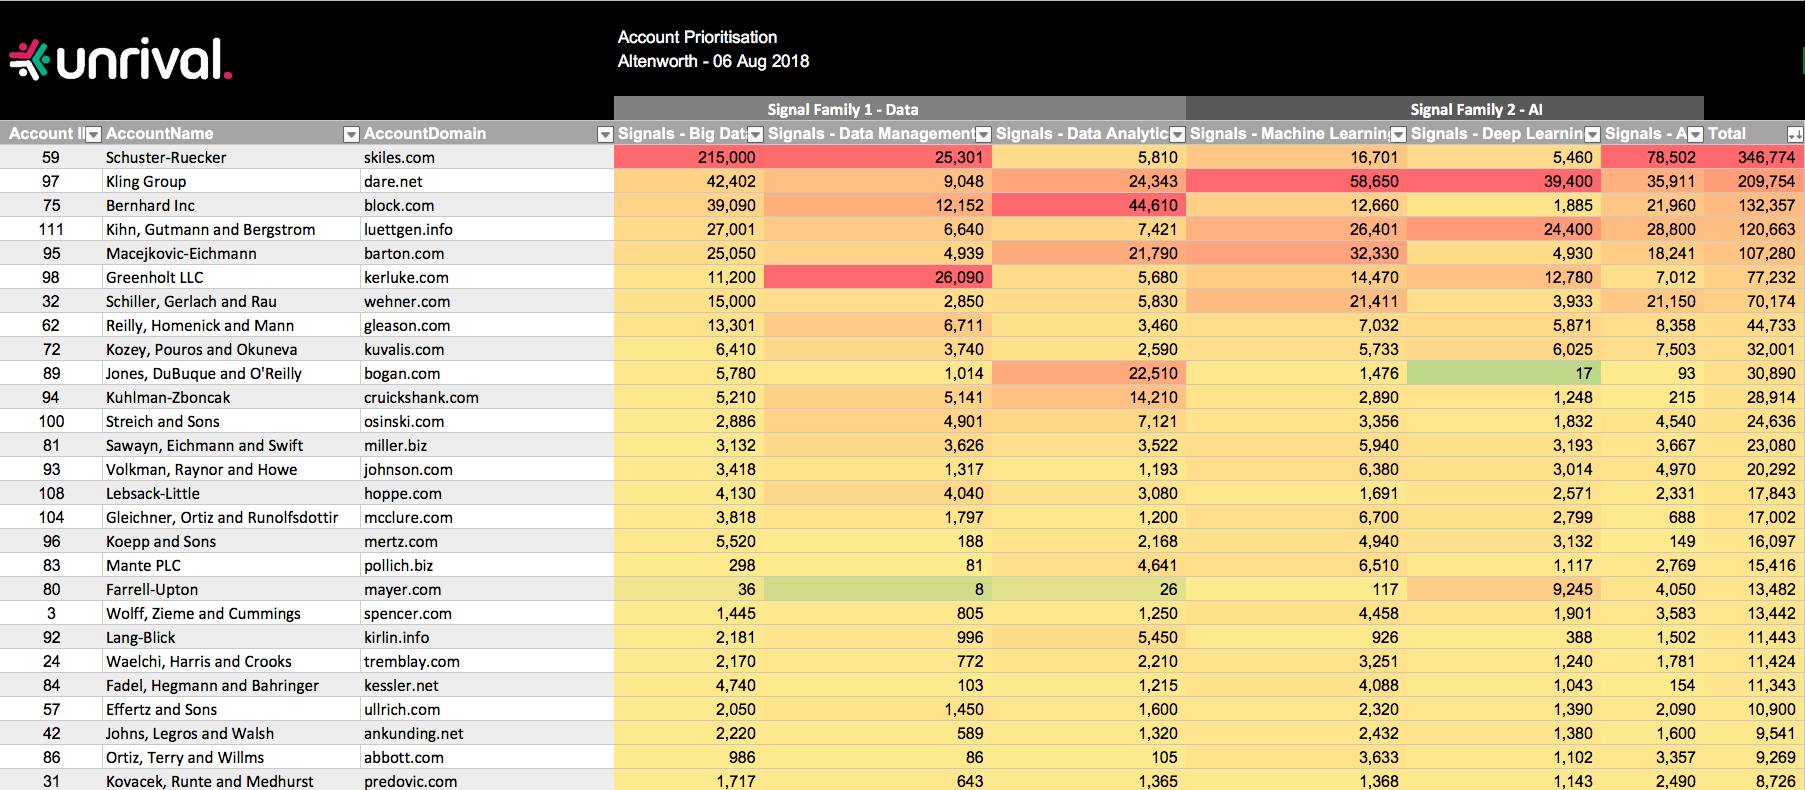
Task: Open Signals - Machine Learning filter arrow
Action: (1398, 134)
